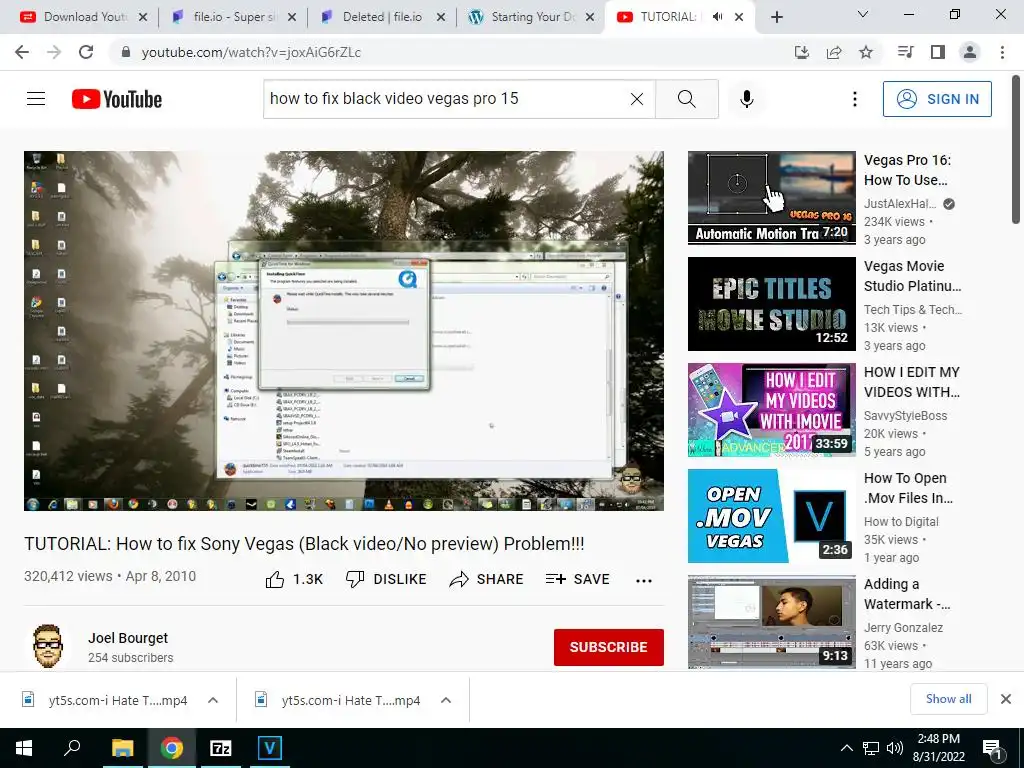Bookmark this page with the star icon
The image size is (1024, 768).
tap(866, 52)
